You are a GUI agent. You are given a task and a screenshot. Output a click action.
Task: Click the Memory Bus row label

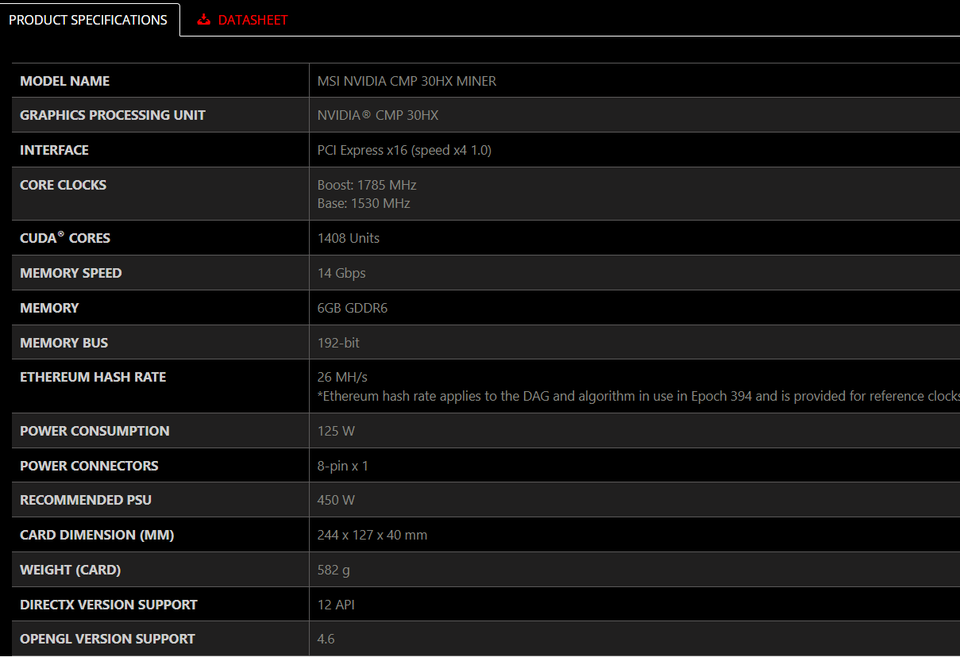coord(64,343)
